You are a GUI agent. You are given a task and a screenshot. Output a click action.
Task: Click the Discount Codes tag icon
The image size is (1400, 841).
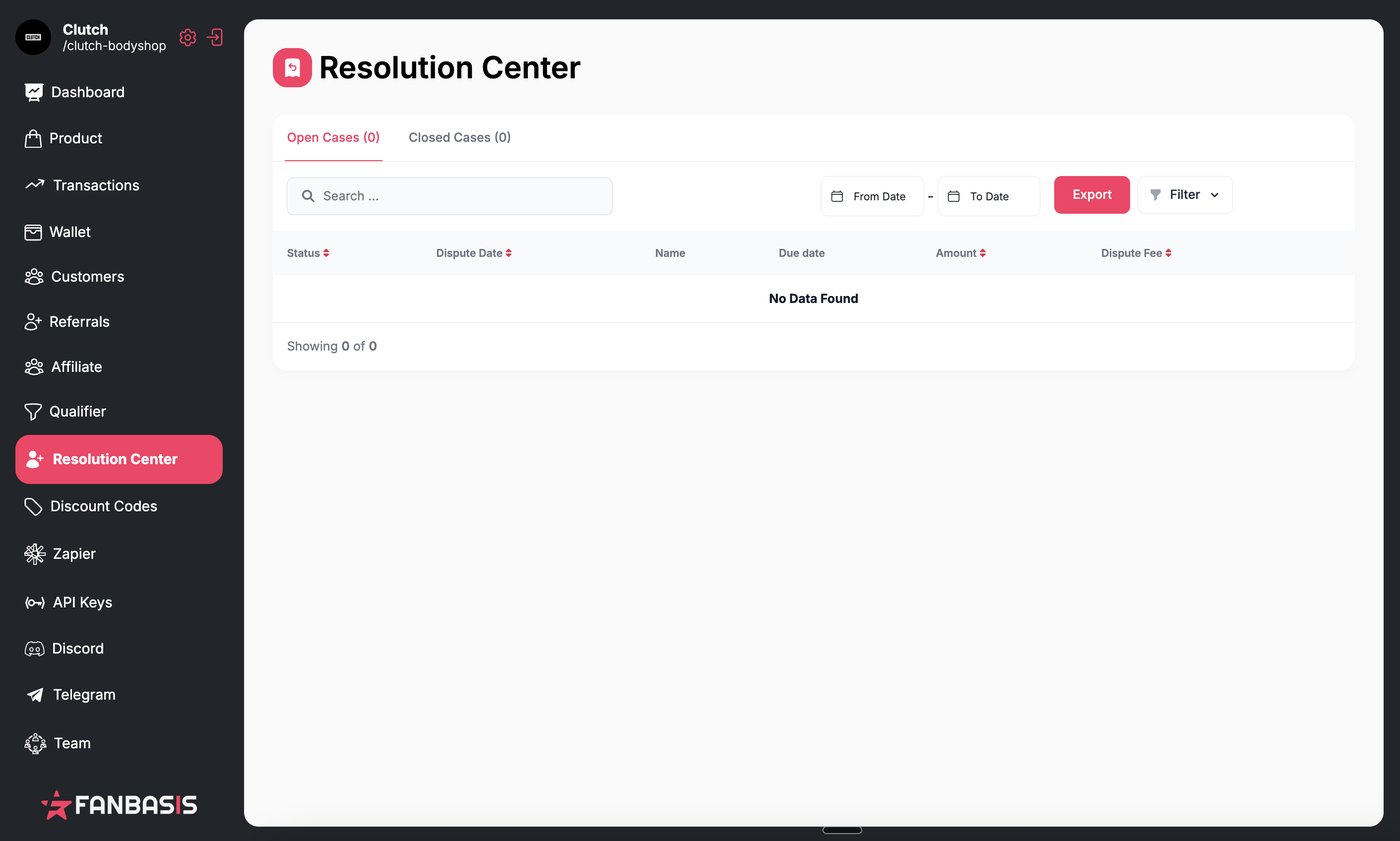point(34,506)
